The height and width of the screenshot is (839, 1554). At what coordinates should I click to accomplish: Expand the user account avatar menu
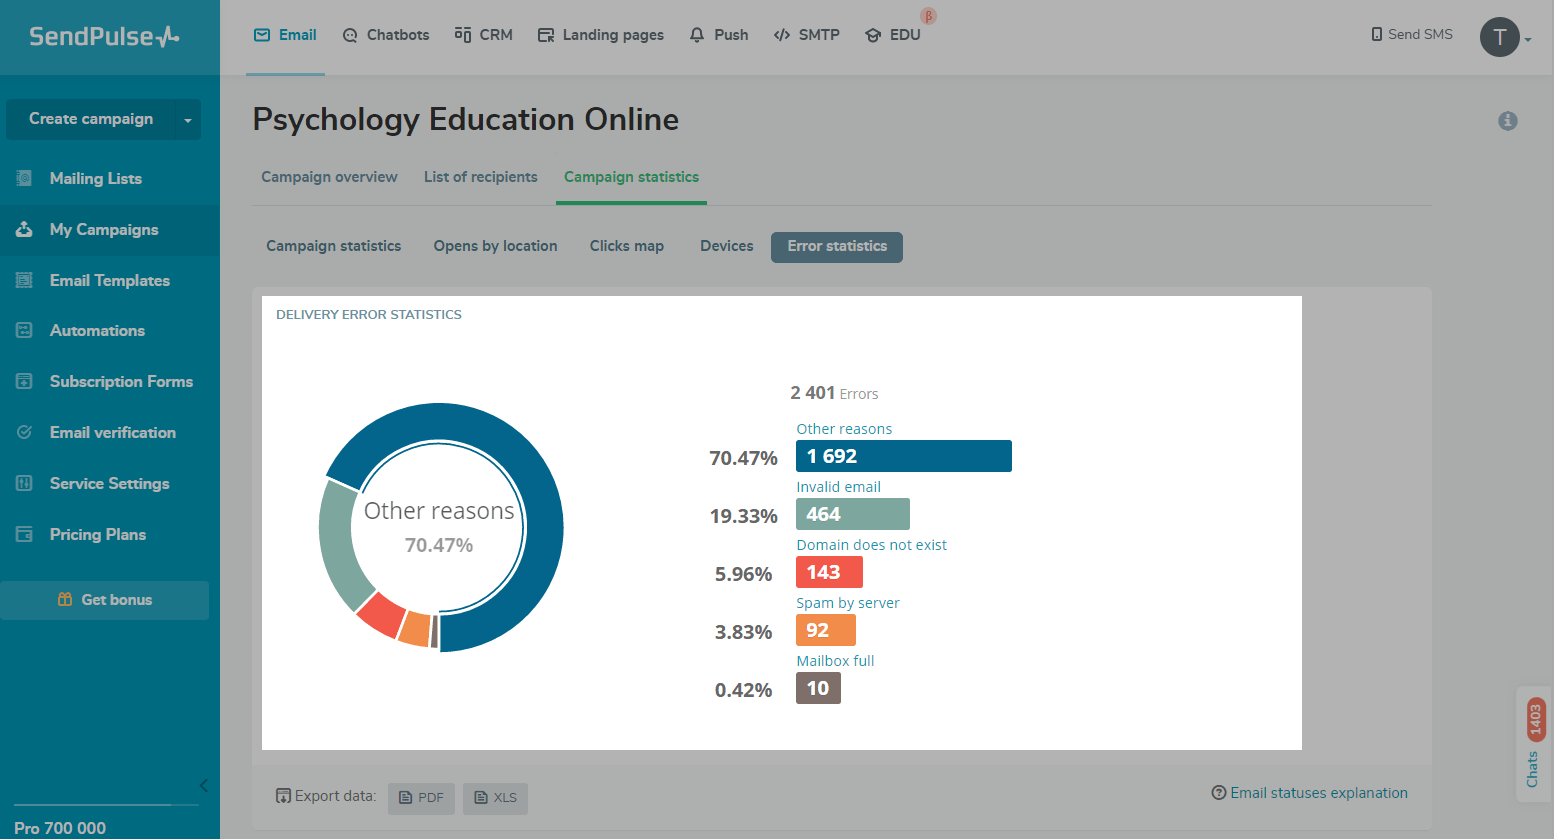pyautogui.click(x=1504, y=38)
